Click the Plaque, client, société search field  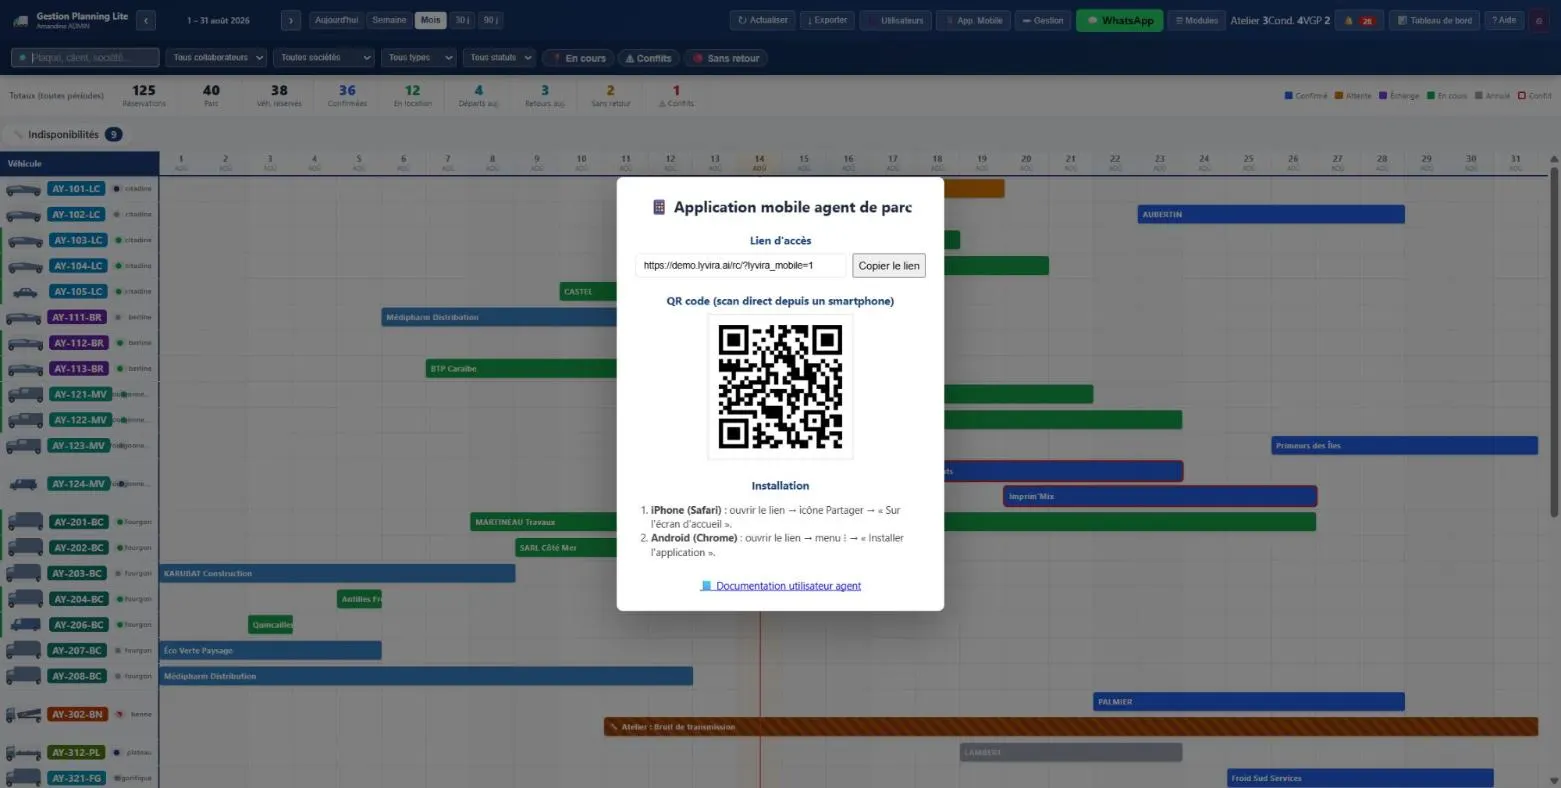85,58
